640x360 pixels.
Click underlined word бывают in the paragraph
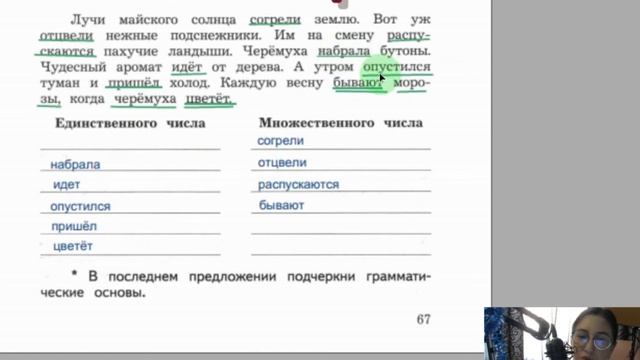tap(358, 83)
